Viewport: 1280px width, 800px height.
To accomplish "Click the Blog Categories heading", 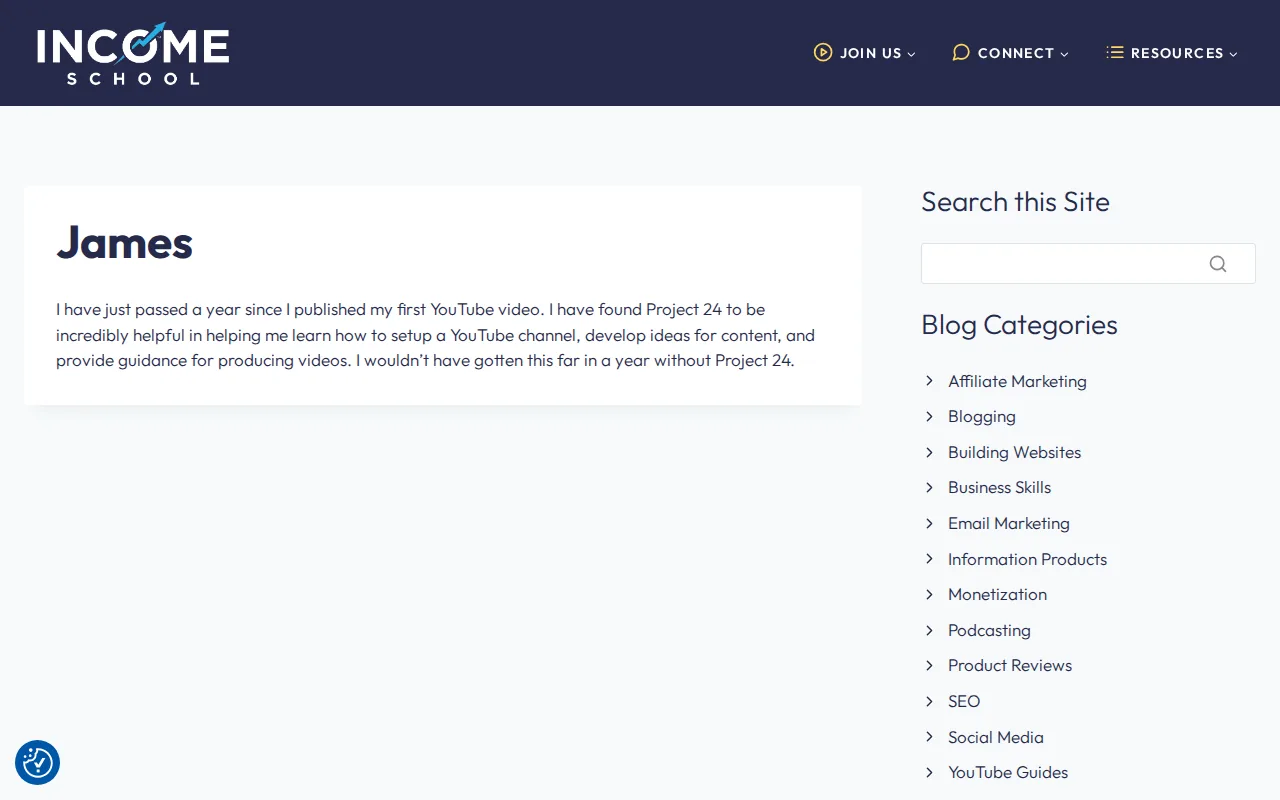I will click(x=1019, y=325).
